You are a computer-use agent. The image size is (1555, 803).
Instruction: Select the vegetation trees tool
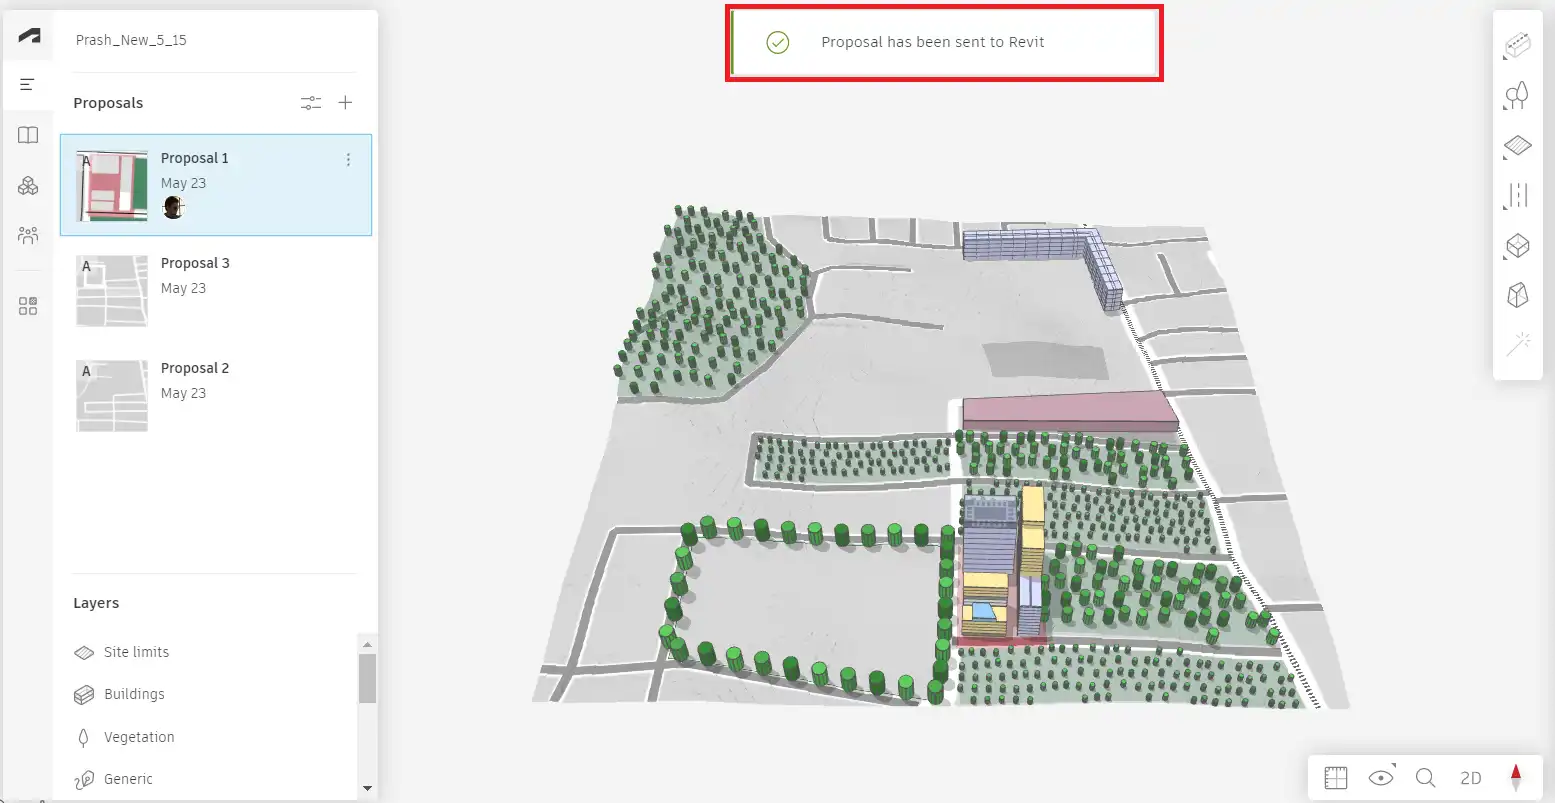point(1517,96)
